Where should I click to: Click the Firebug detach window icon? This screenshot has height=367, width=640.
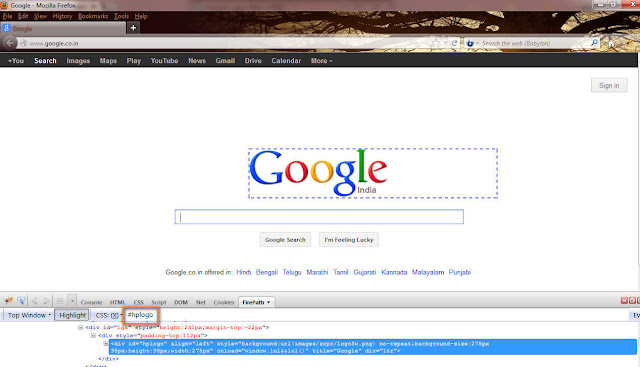pyautogui.click(x=632, y=300)
